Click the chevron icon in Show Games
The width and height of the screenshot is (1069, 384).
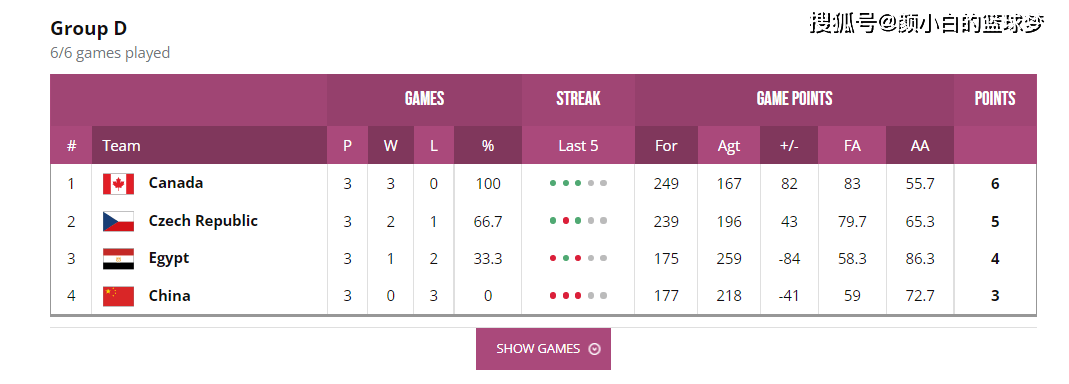594,349
